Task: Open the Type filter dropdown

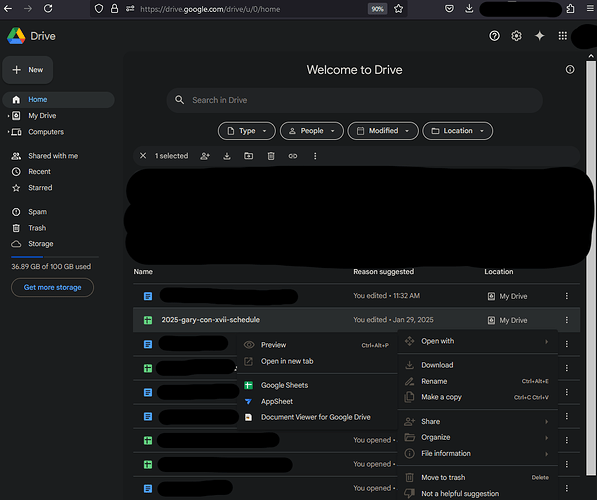Action: (247, 131)
